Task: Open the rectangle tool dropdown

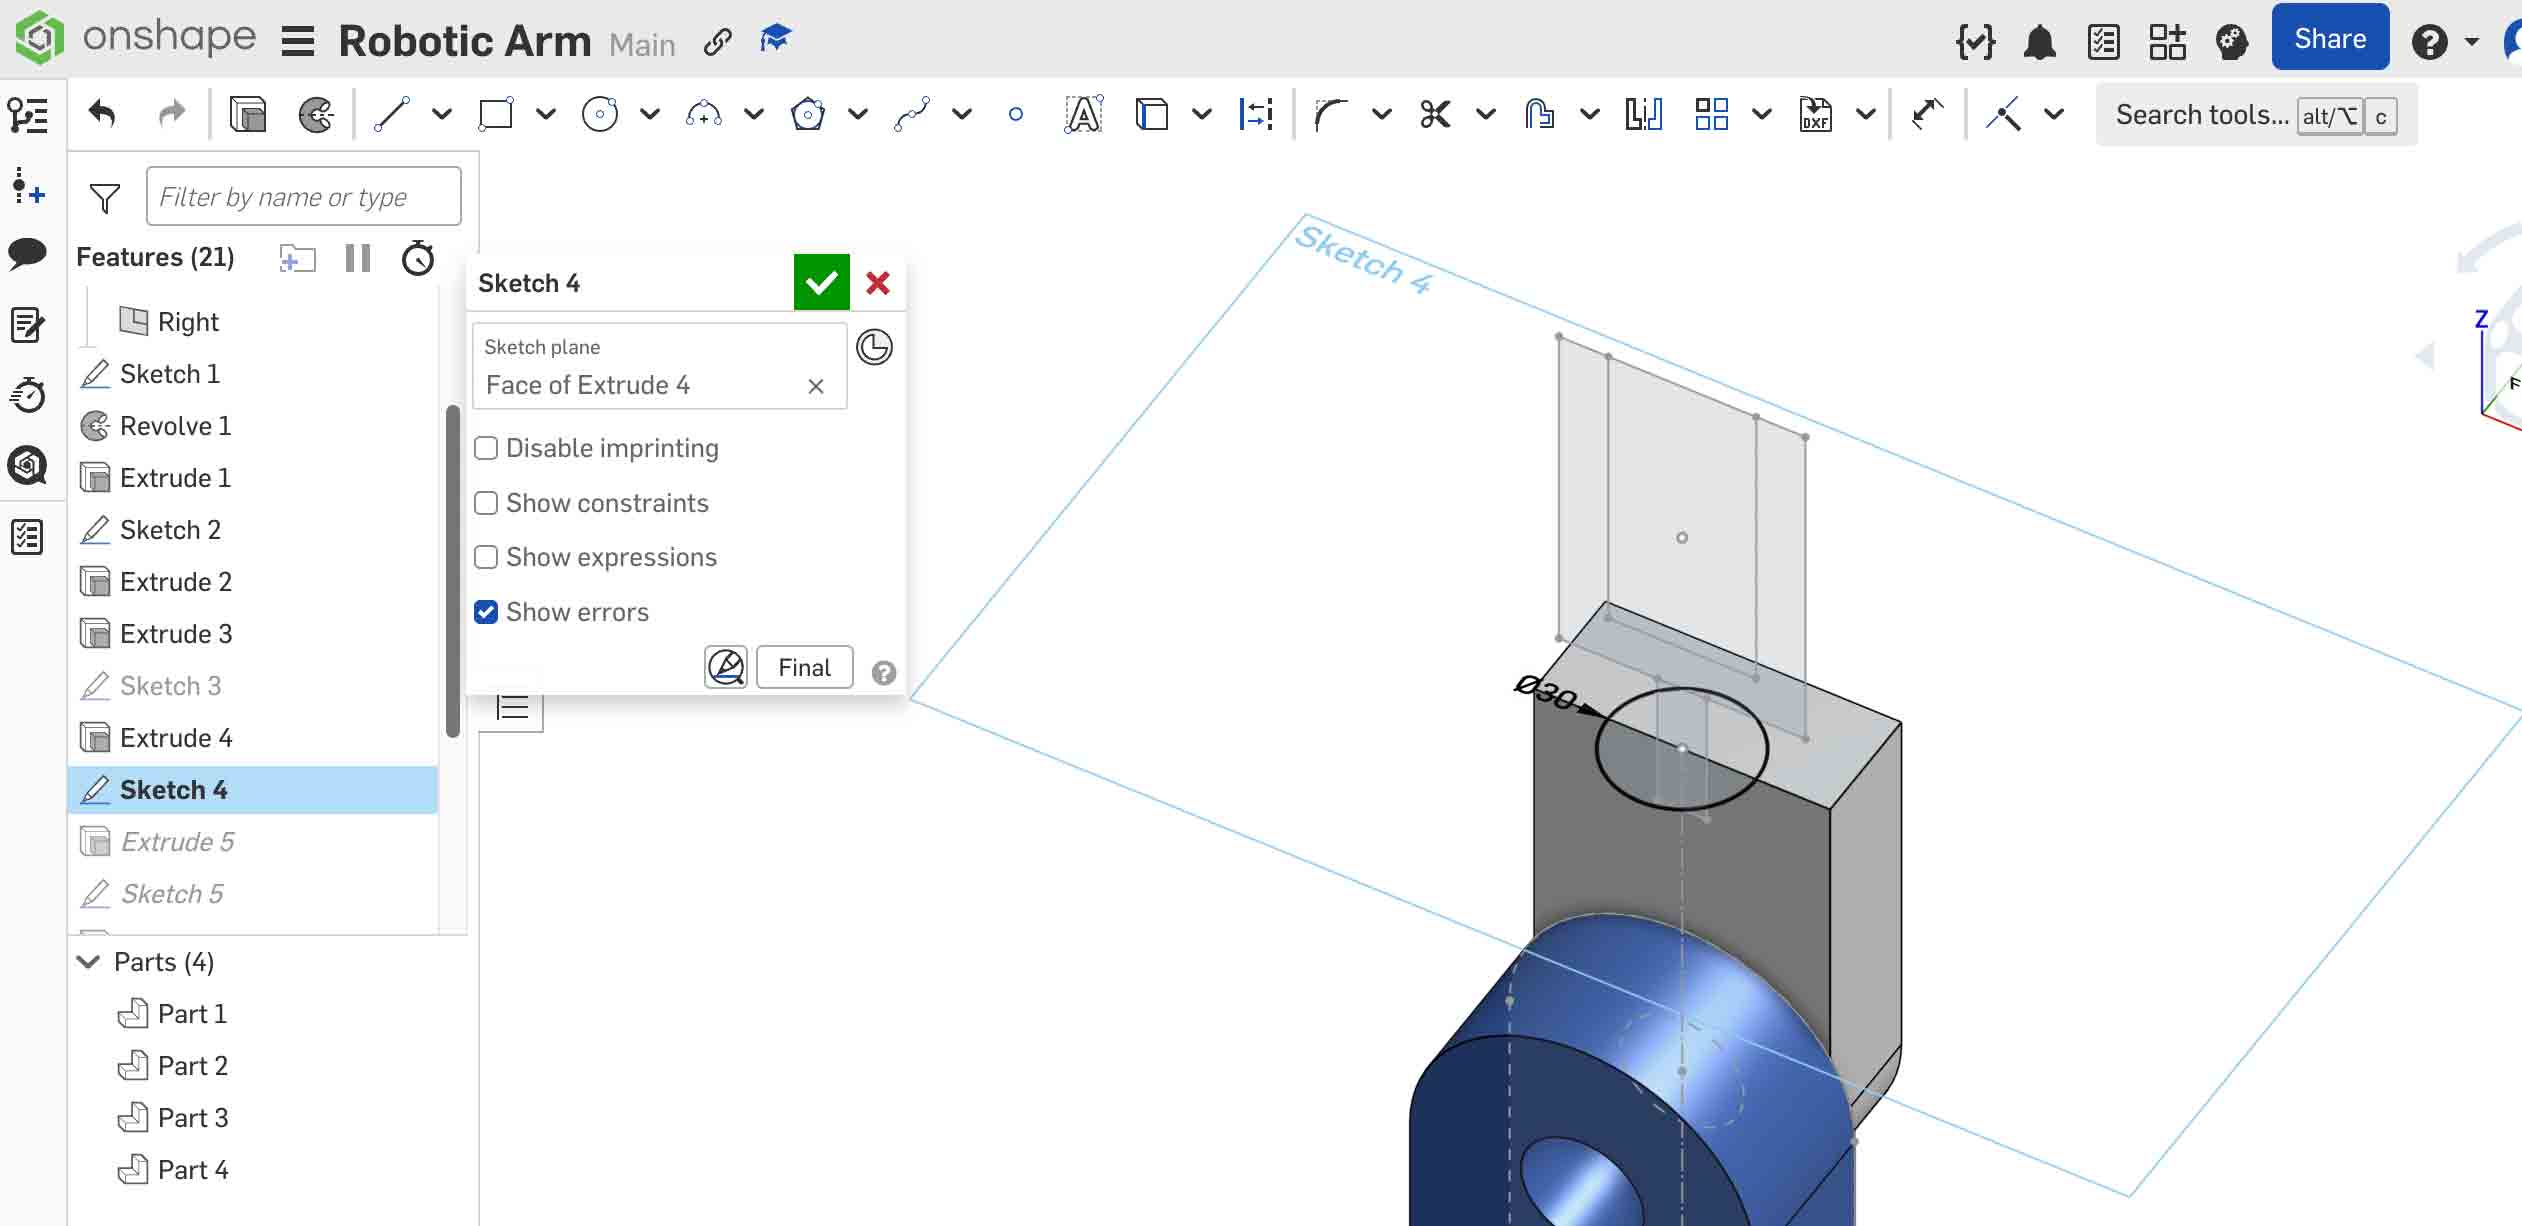Action: tap(544, 114)
